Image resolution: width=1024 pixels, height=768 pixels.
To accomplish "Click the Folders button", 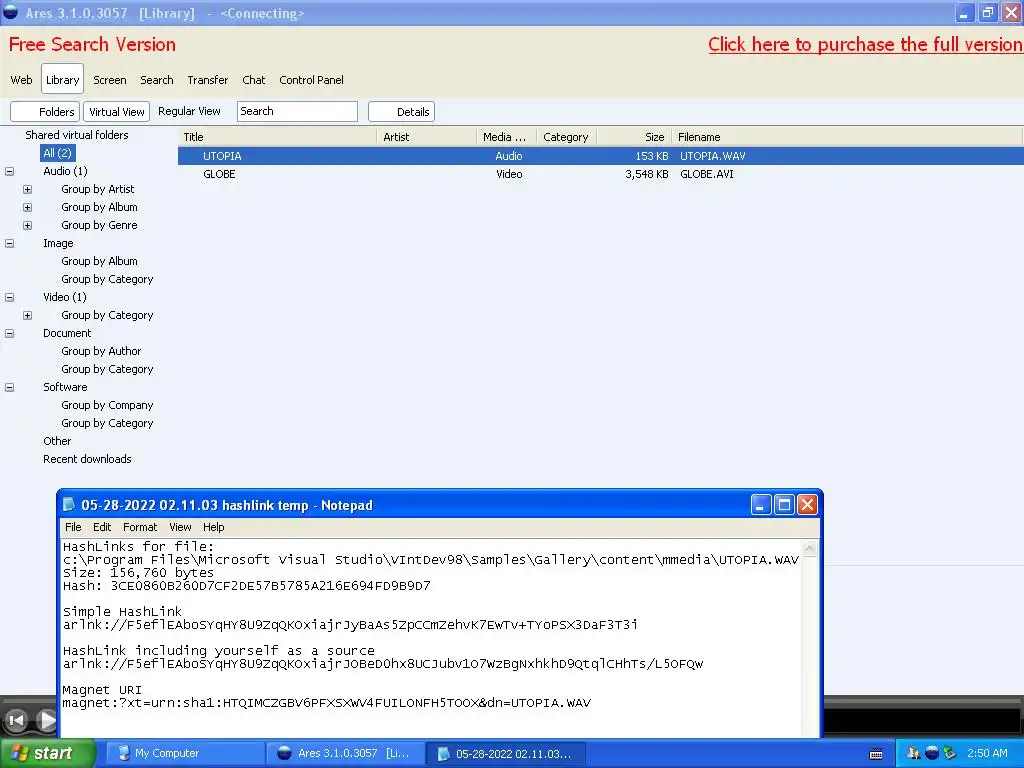I will pyautogui.click(x=45, y=112).
